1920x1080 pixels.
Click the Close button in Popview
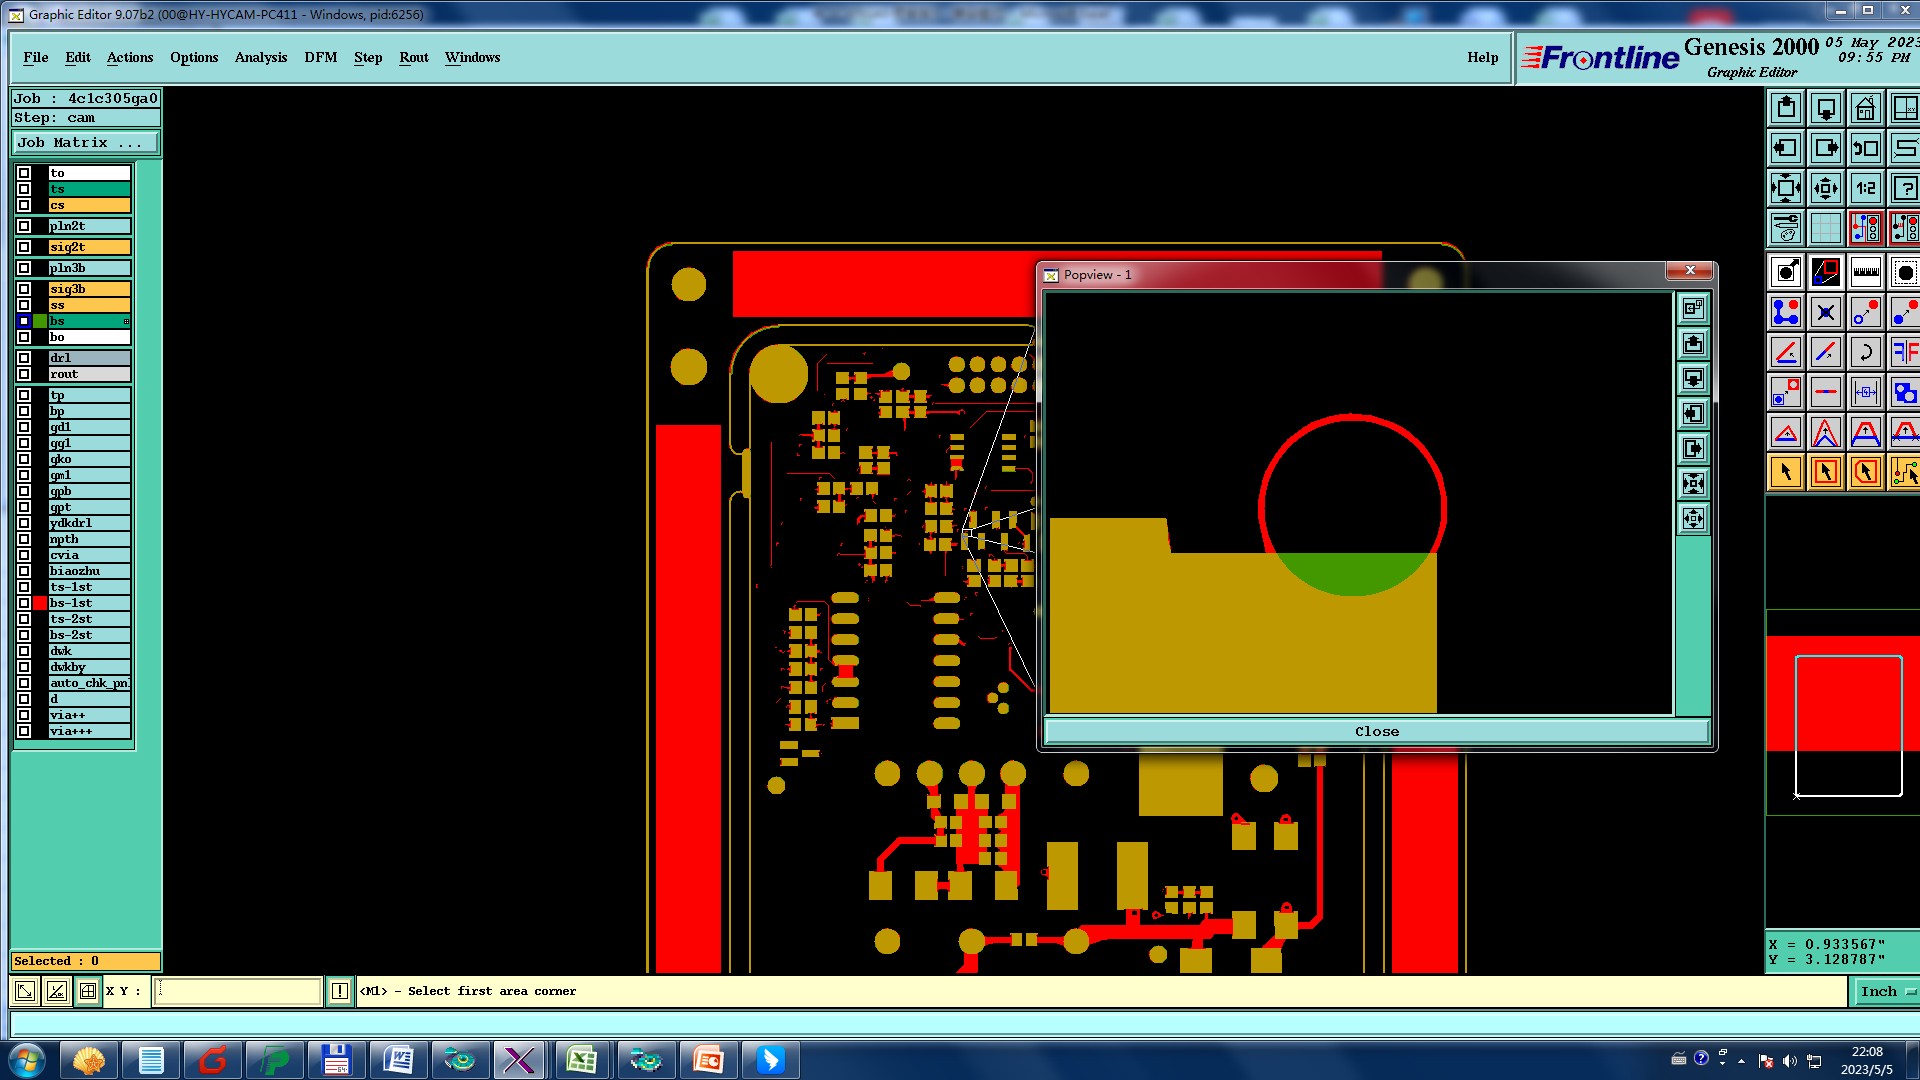[x=1376, y=731]
